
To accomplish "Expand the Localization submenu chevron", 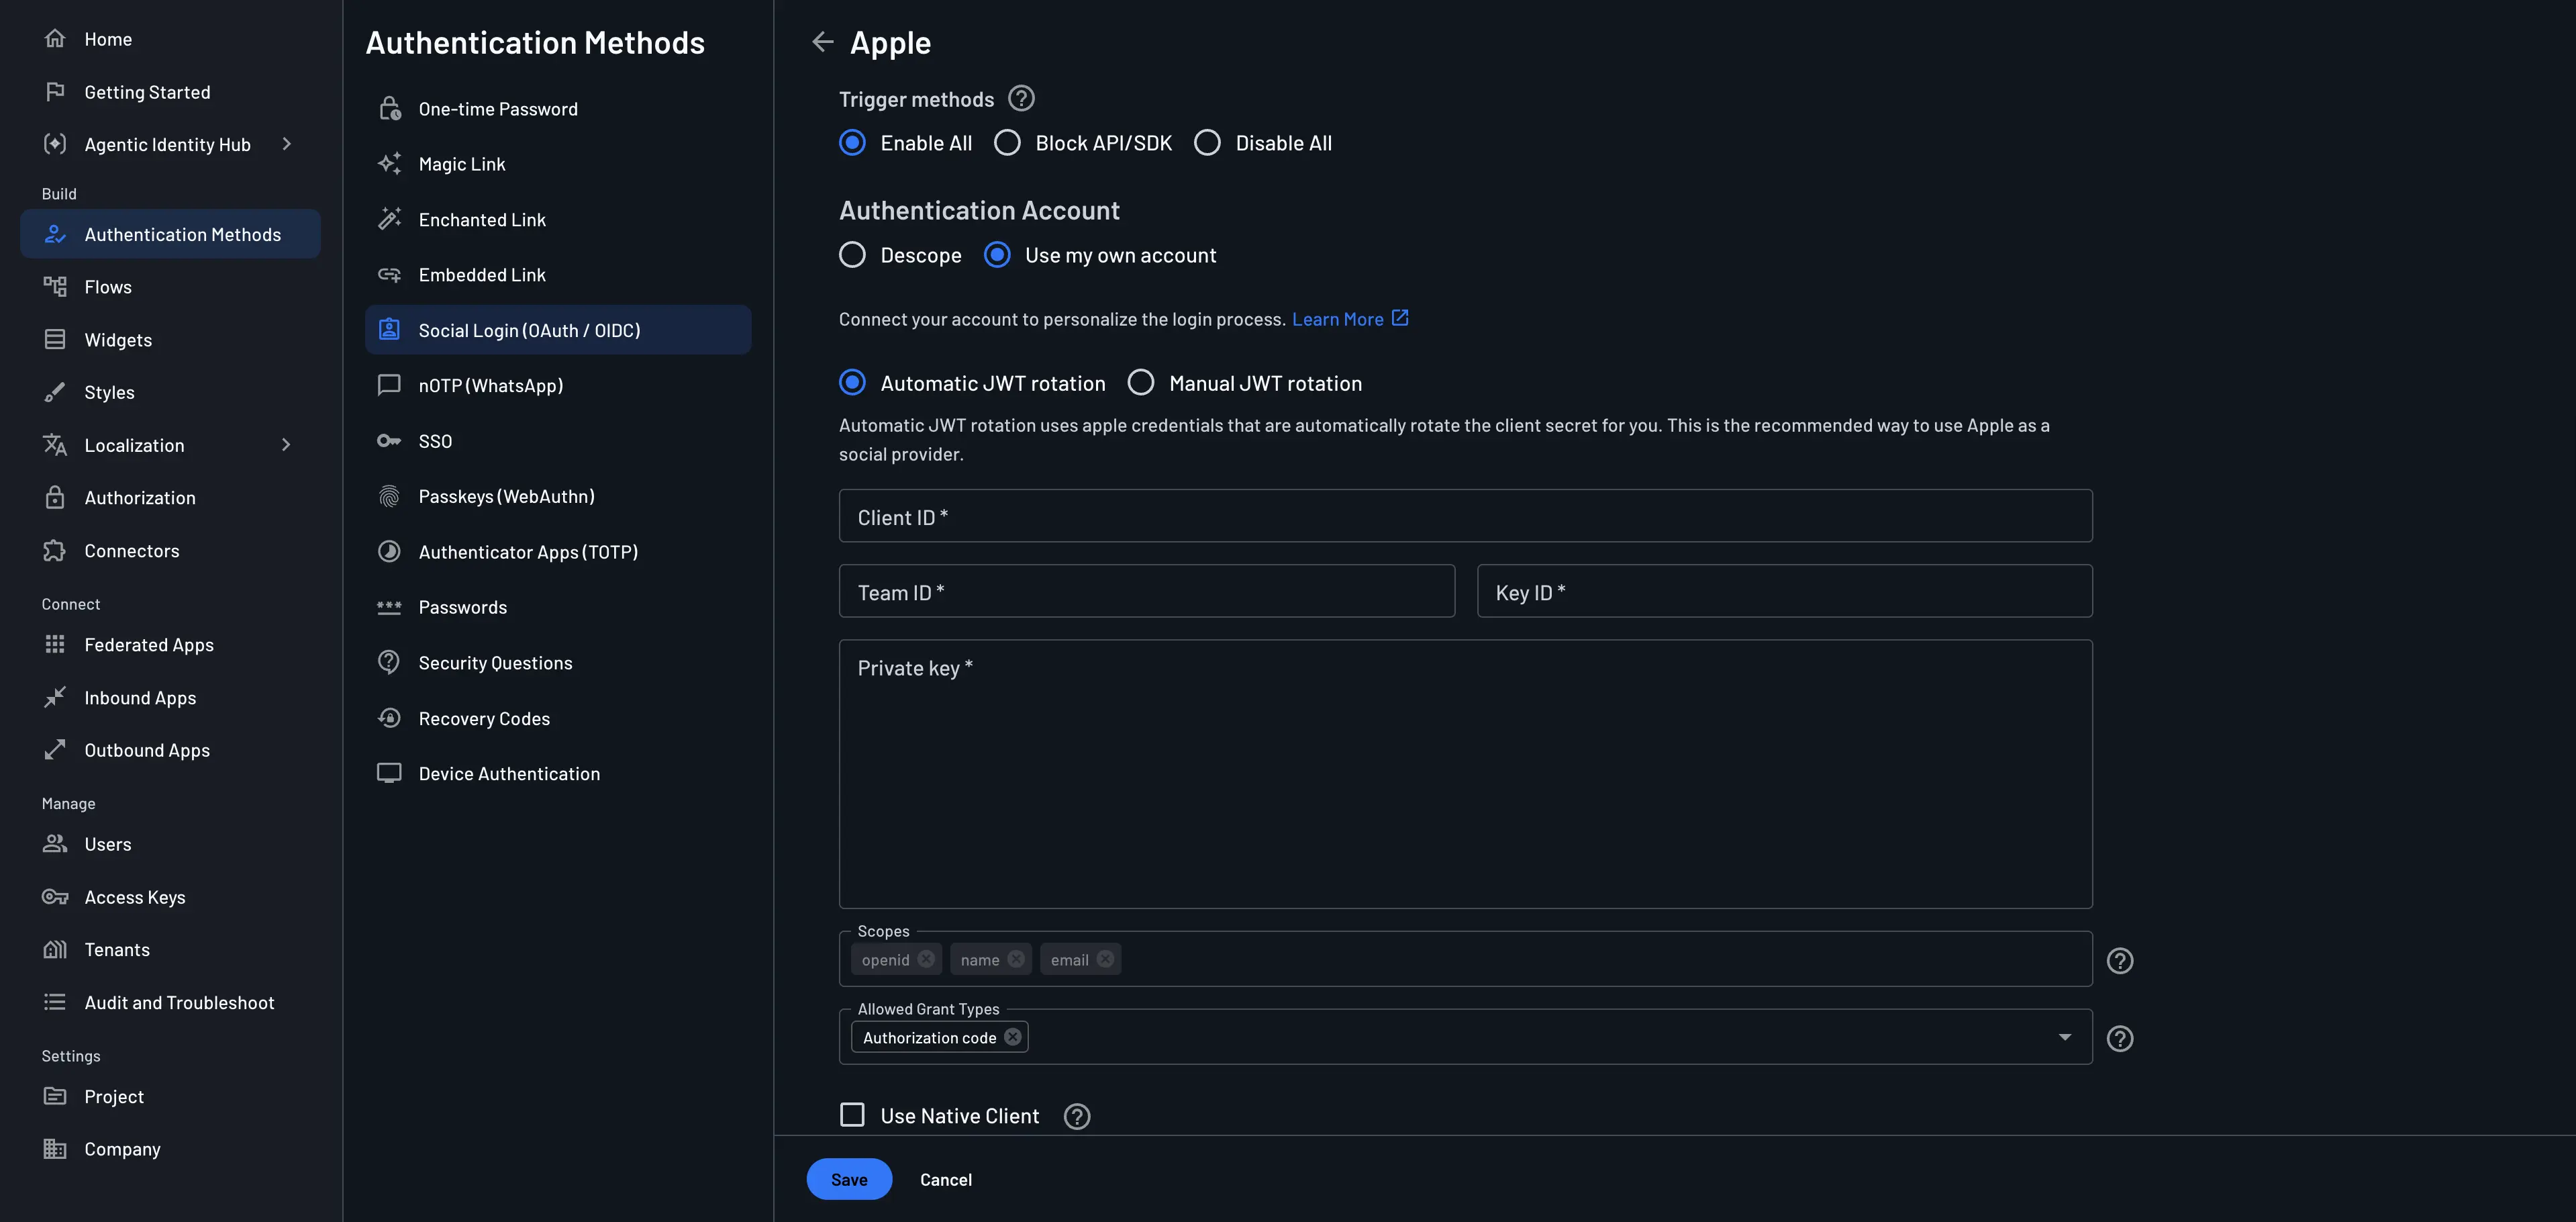I will (287, 445).
